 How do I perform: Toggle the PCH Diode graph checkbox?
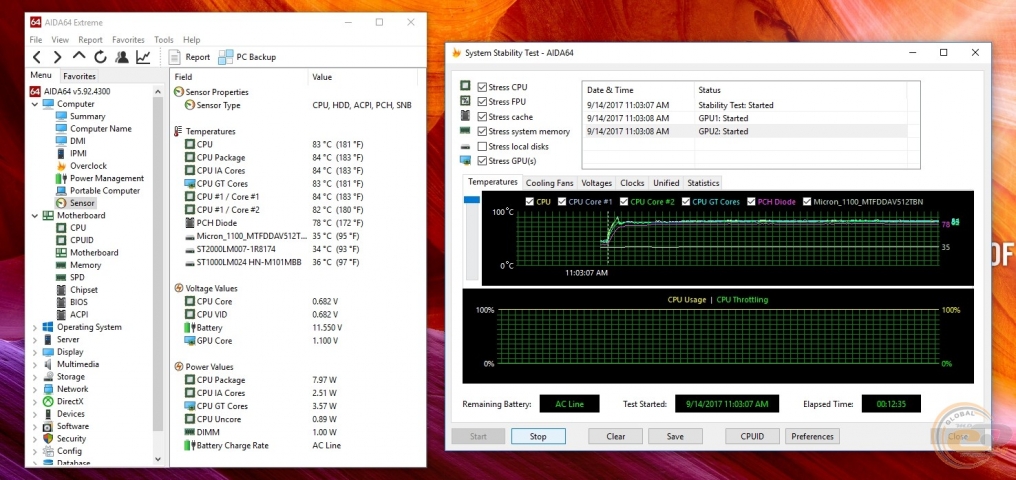pyautogui.click(x=751, y=201)
